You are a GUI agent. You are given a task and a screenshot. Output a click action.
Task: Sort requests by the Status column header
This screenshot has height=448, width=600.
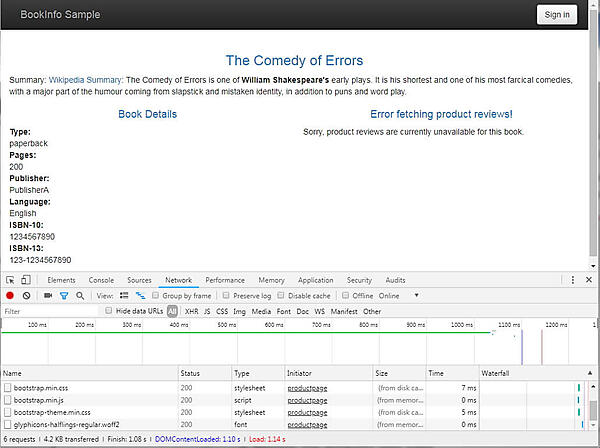pos(190,373)
